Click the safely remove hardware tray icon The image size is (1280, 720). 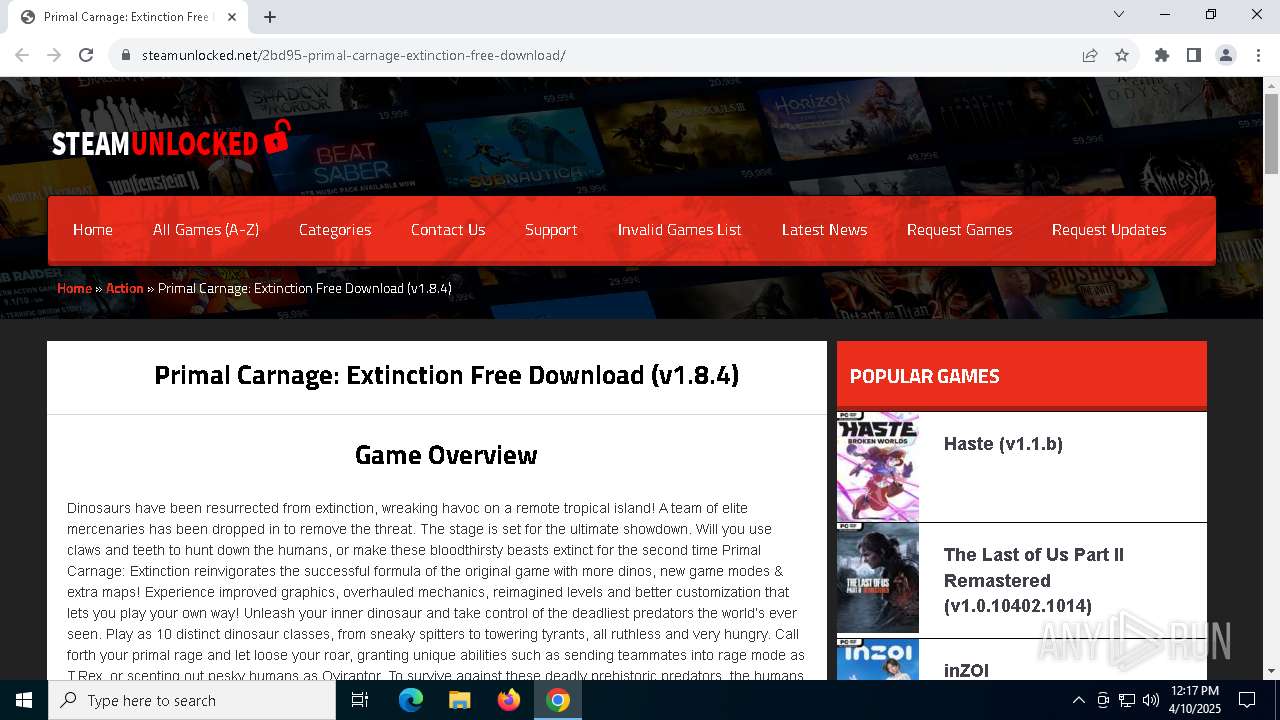tap(1102, 700)
